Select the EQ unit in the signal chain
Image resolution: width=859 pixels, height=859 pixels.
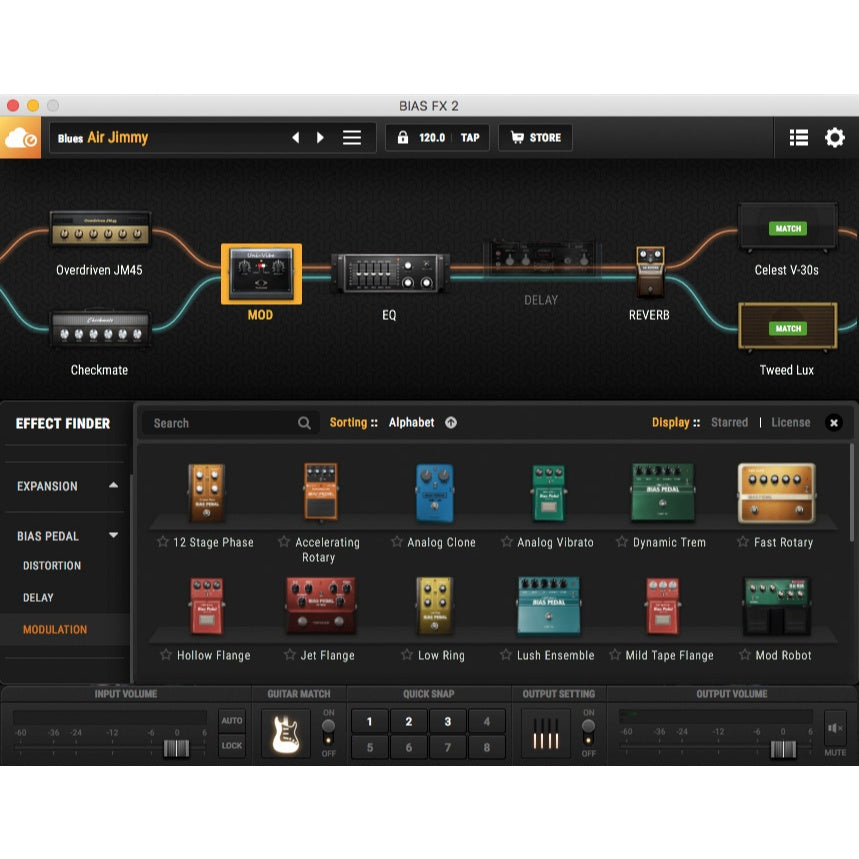click(x=389, y=272)
